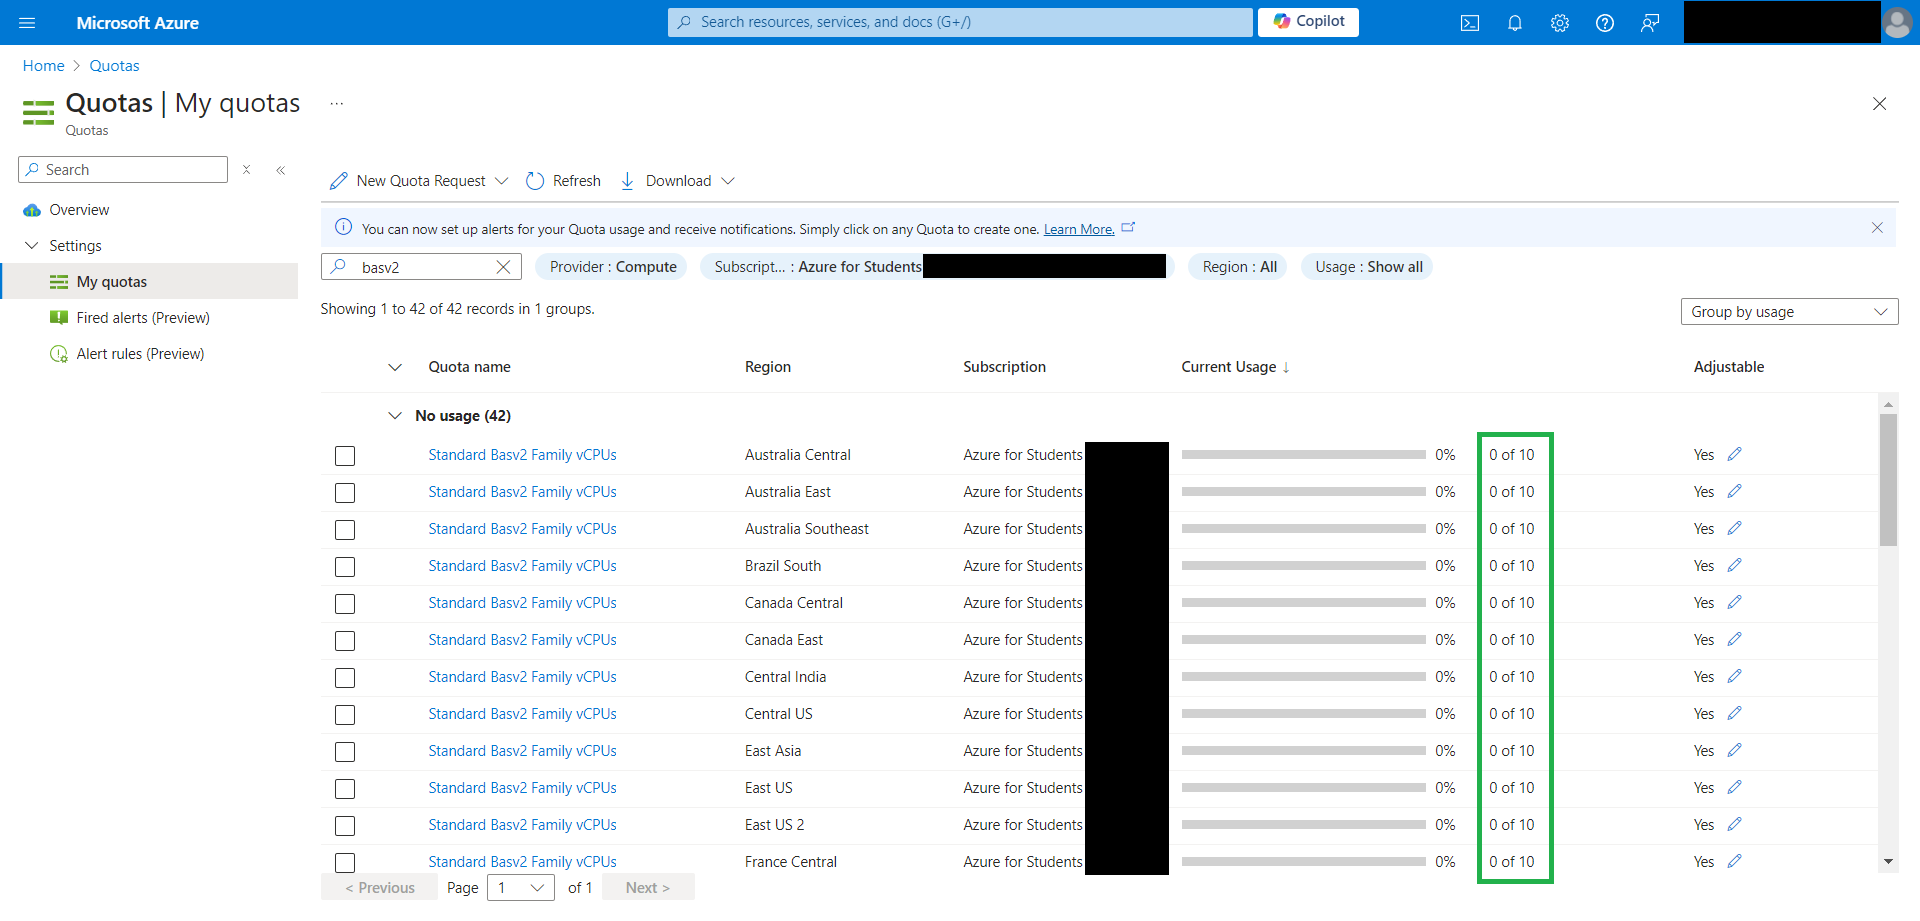This screenshot has height=921, width=1920.
Task: Edit quota for Central India row
Action: (x=1734, y=676)
